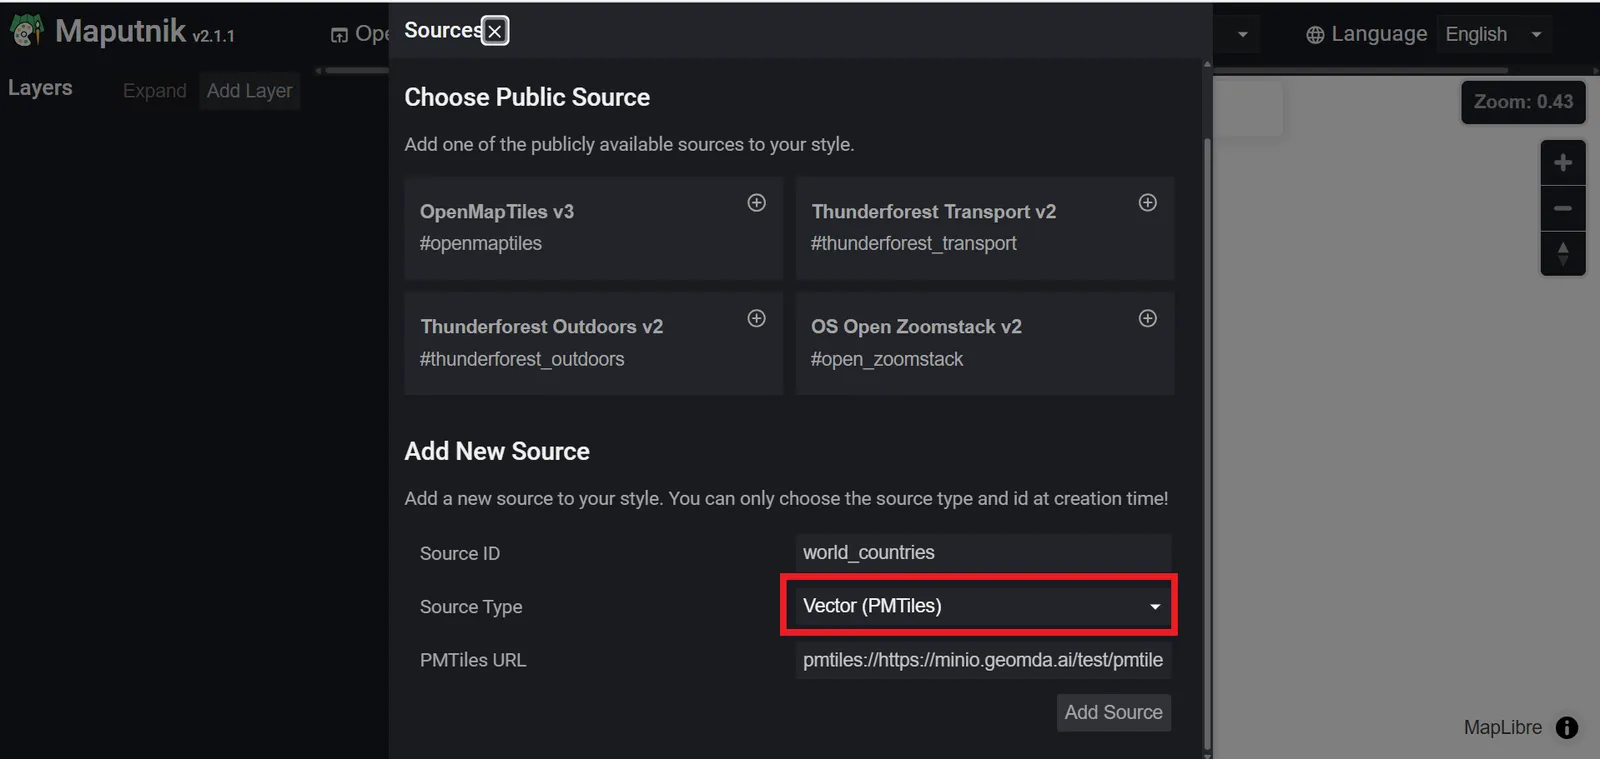Click Add Source button

click(x=1113, y=712)
